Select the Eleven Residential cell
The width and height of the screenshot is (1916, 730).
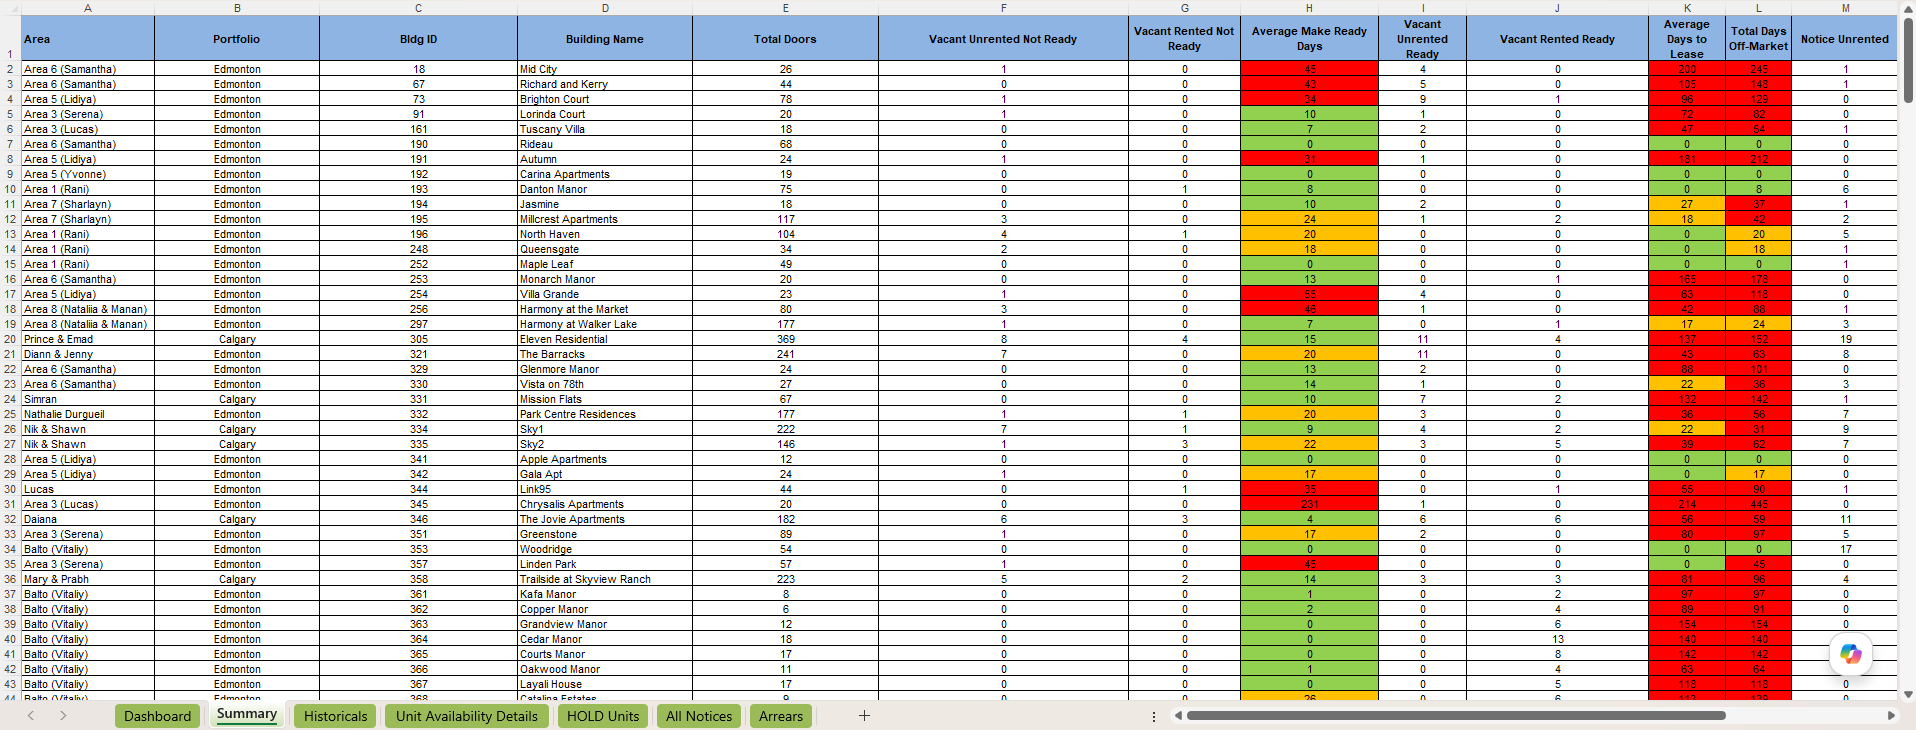tap(605, 339)
